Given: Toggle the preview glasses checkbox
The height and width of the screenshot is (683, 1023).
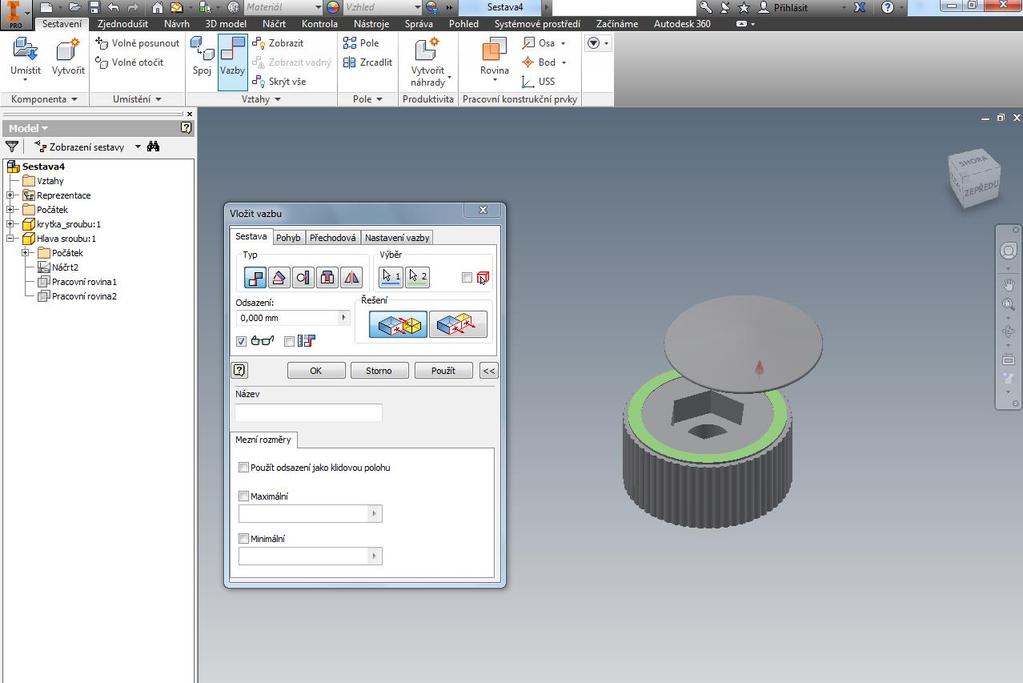Looking at the screenshot, I should click(x=241, y=341).
